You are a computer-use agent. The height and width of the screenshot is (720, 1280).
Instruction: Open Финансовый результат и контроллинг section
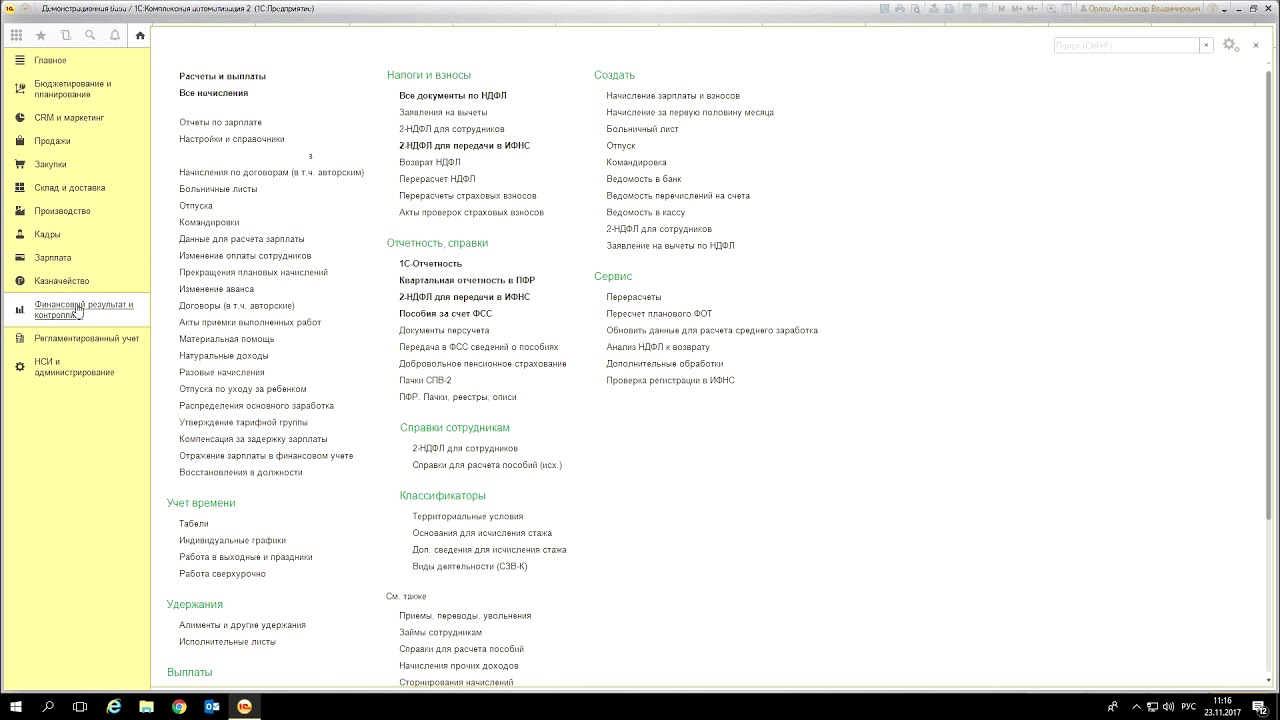tap(84, 309)
